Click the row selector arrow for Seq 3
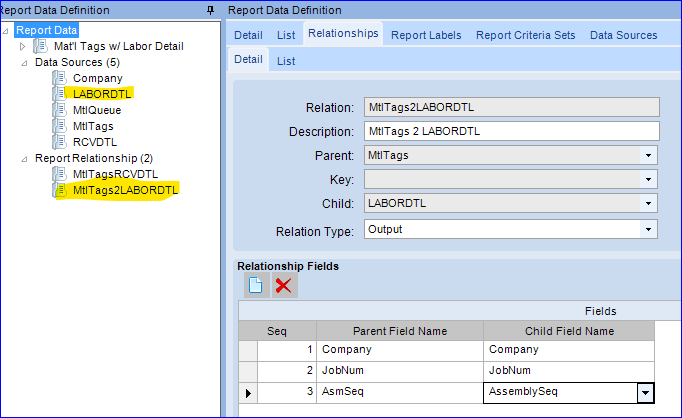 pos(248,393)
